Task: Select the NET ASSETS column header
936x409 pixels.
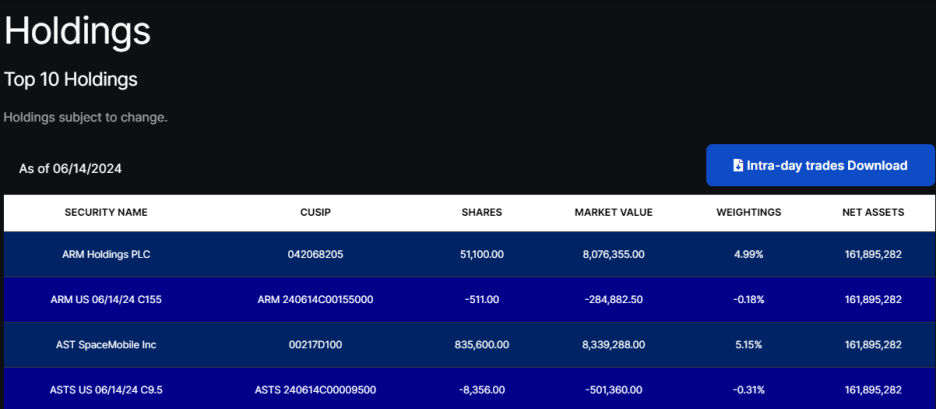Action: point(873,212)
